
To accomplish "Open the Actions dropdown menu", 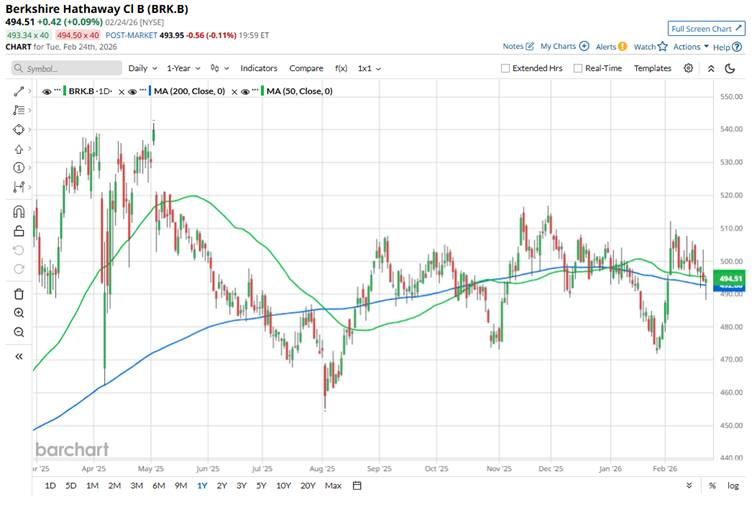I will [689, 47].
